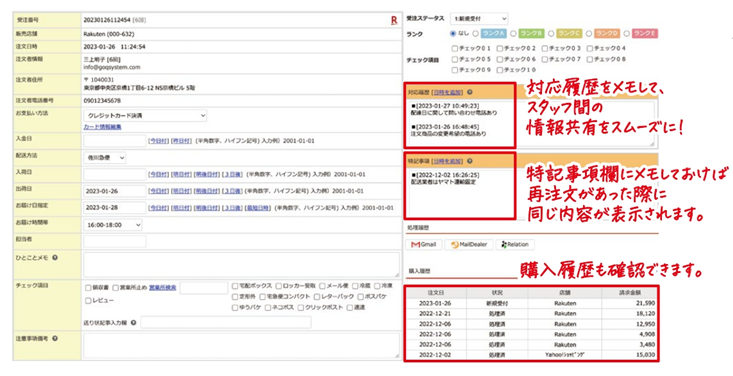Check the ロッカー受取 option

point(278,286)
